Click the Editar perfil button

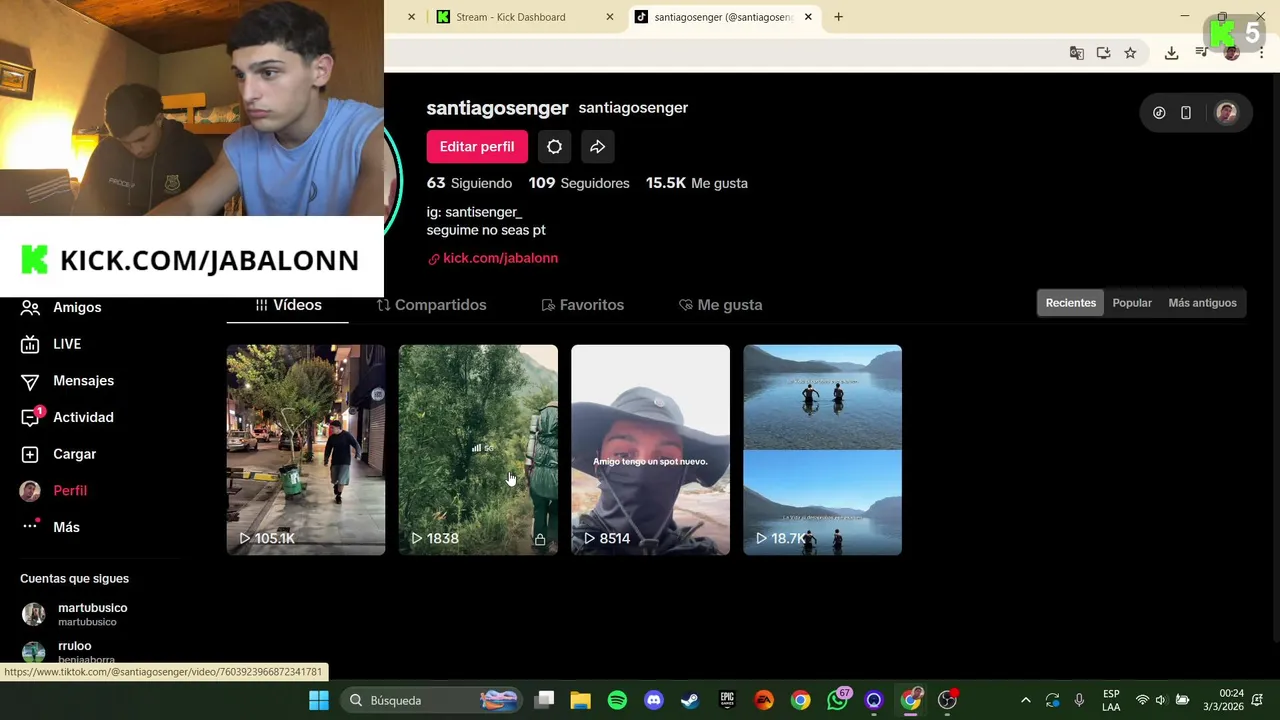click(477, 147)
